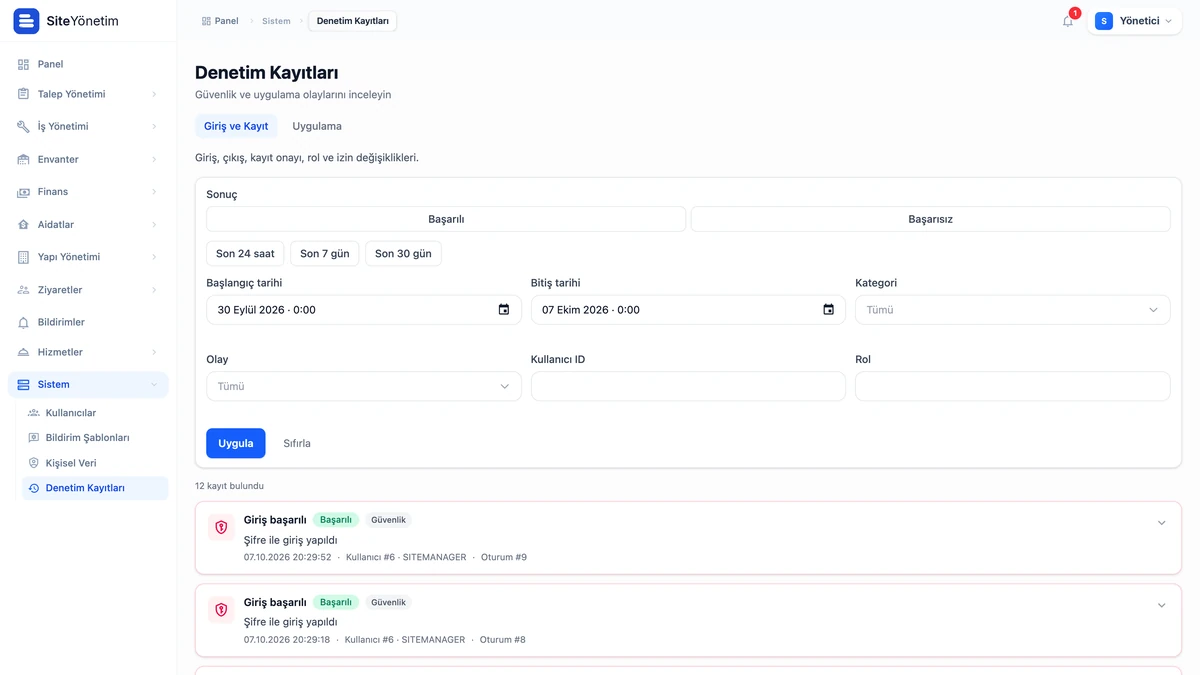Click the Envanter warehouse icon
The image size is (1200, 675).
[24, 159]
